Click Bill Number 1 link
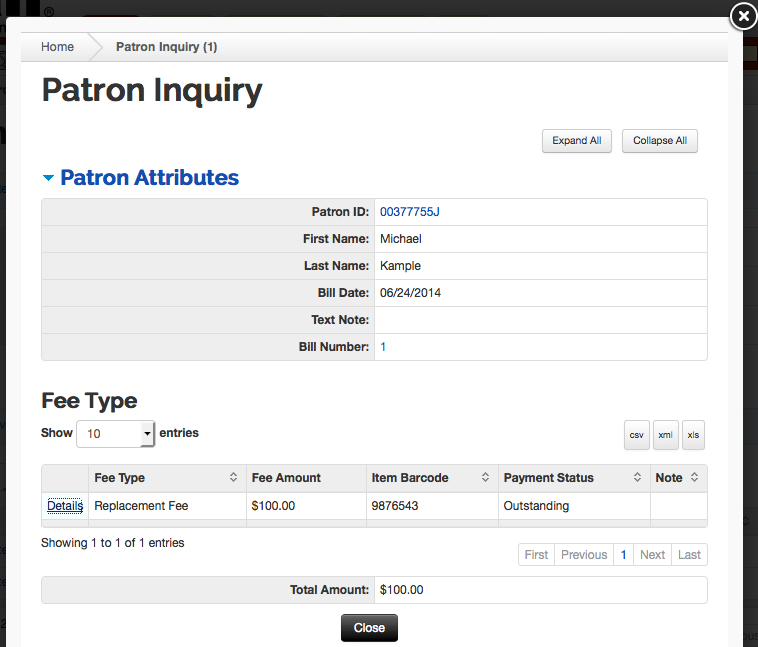 tap(383, 347)
